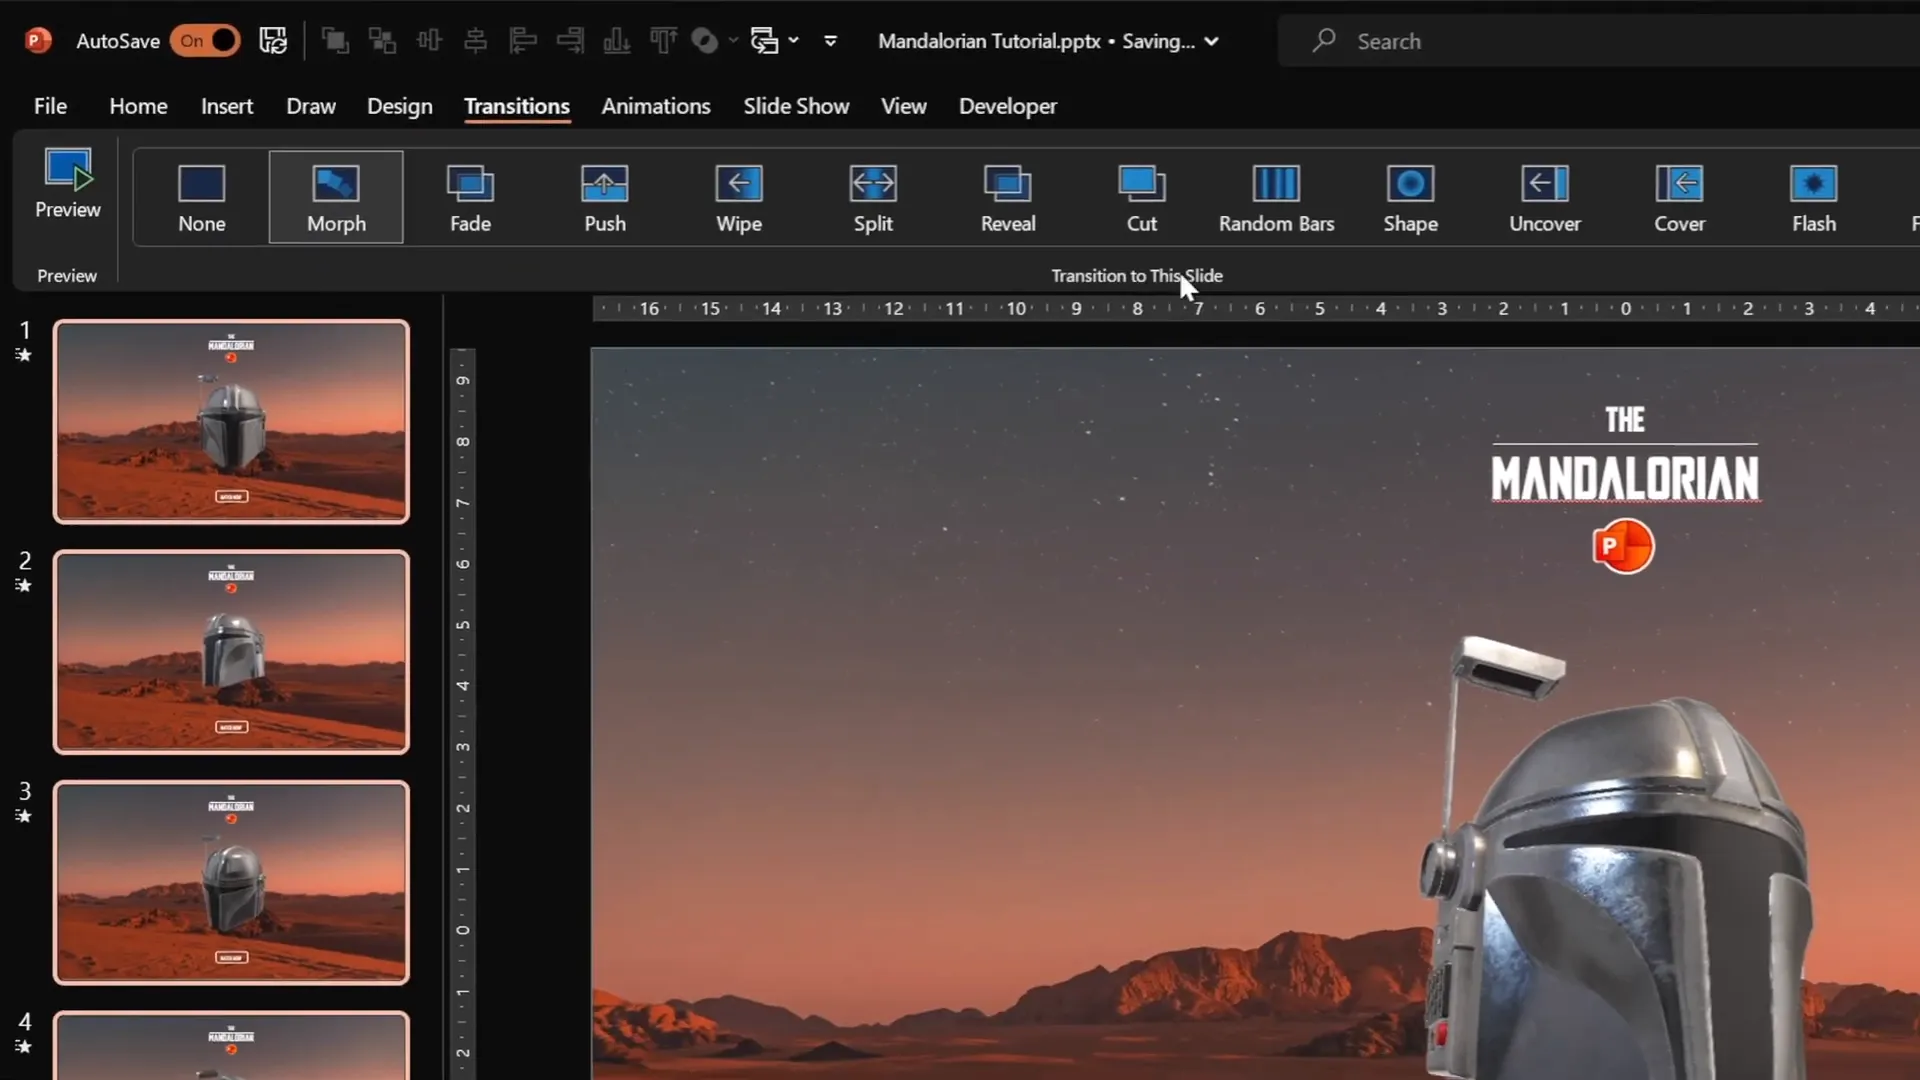Click the Save icon in the title bar

pyautogui.click(x=273, y=41)
